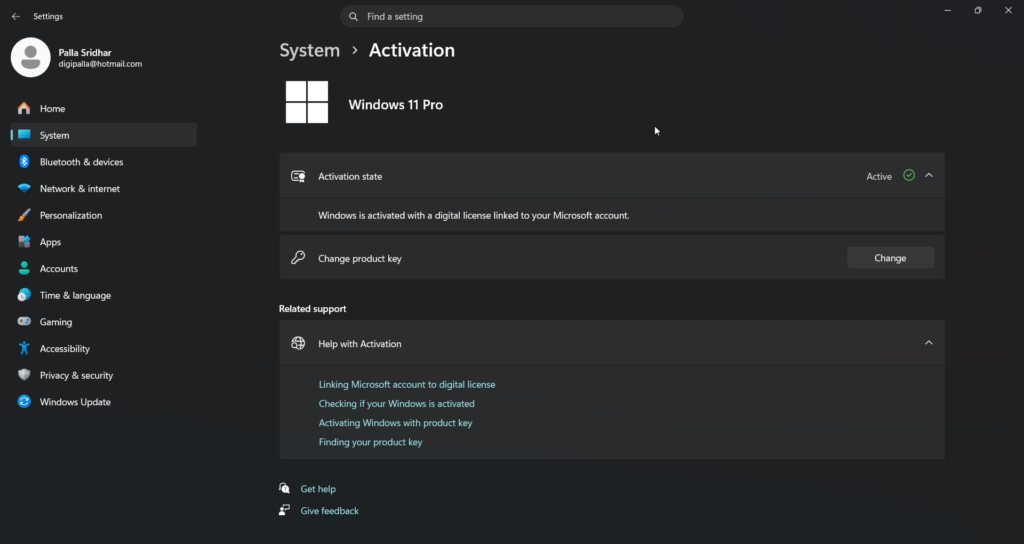Minimize the Settings window
This screenshot has width=1024, height=544.
[x=948, y=10]
